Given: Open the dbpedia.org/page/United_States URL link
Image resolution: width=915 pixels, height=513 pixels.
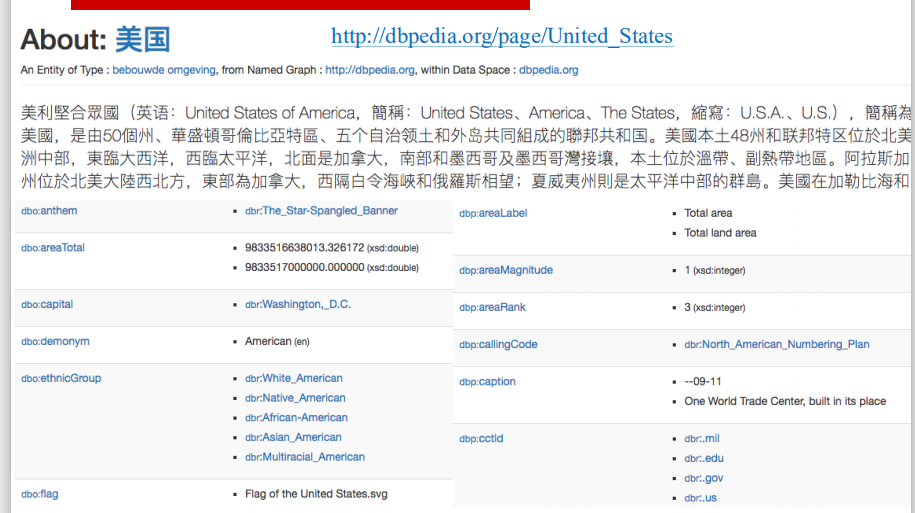Looking at the screenshot, I should pos(502,36).
